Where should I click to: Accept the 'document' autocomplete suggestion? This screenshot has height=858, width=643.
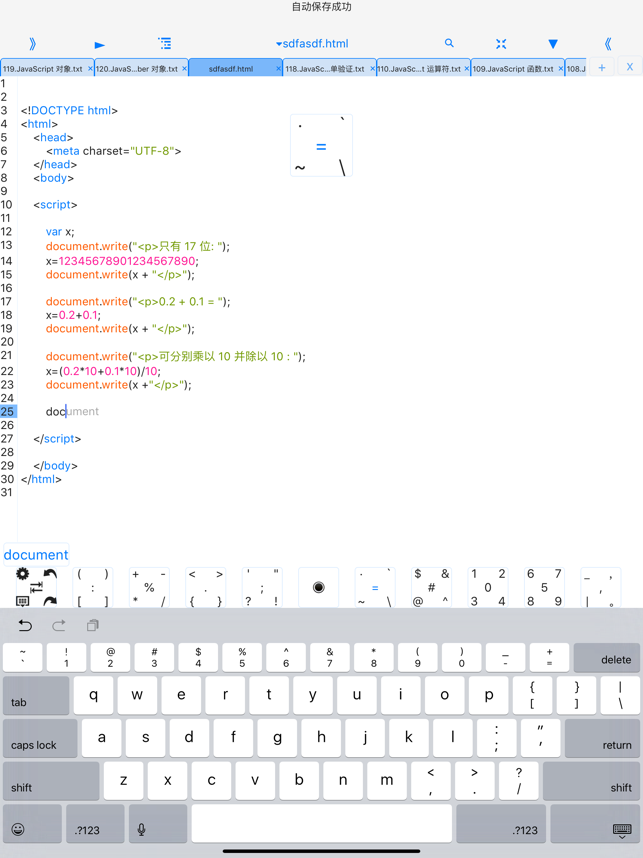pos(36,555)
